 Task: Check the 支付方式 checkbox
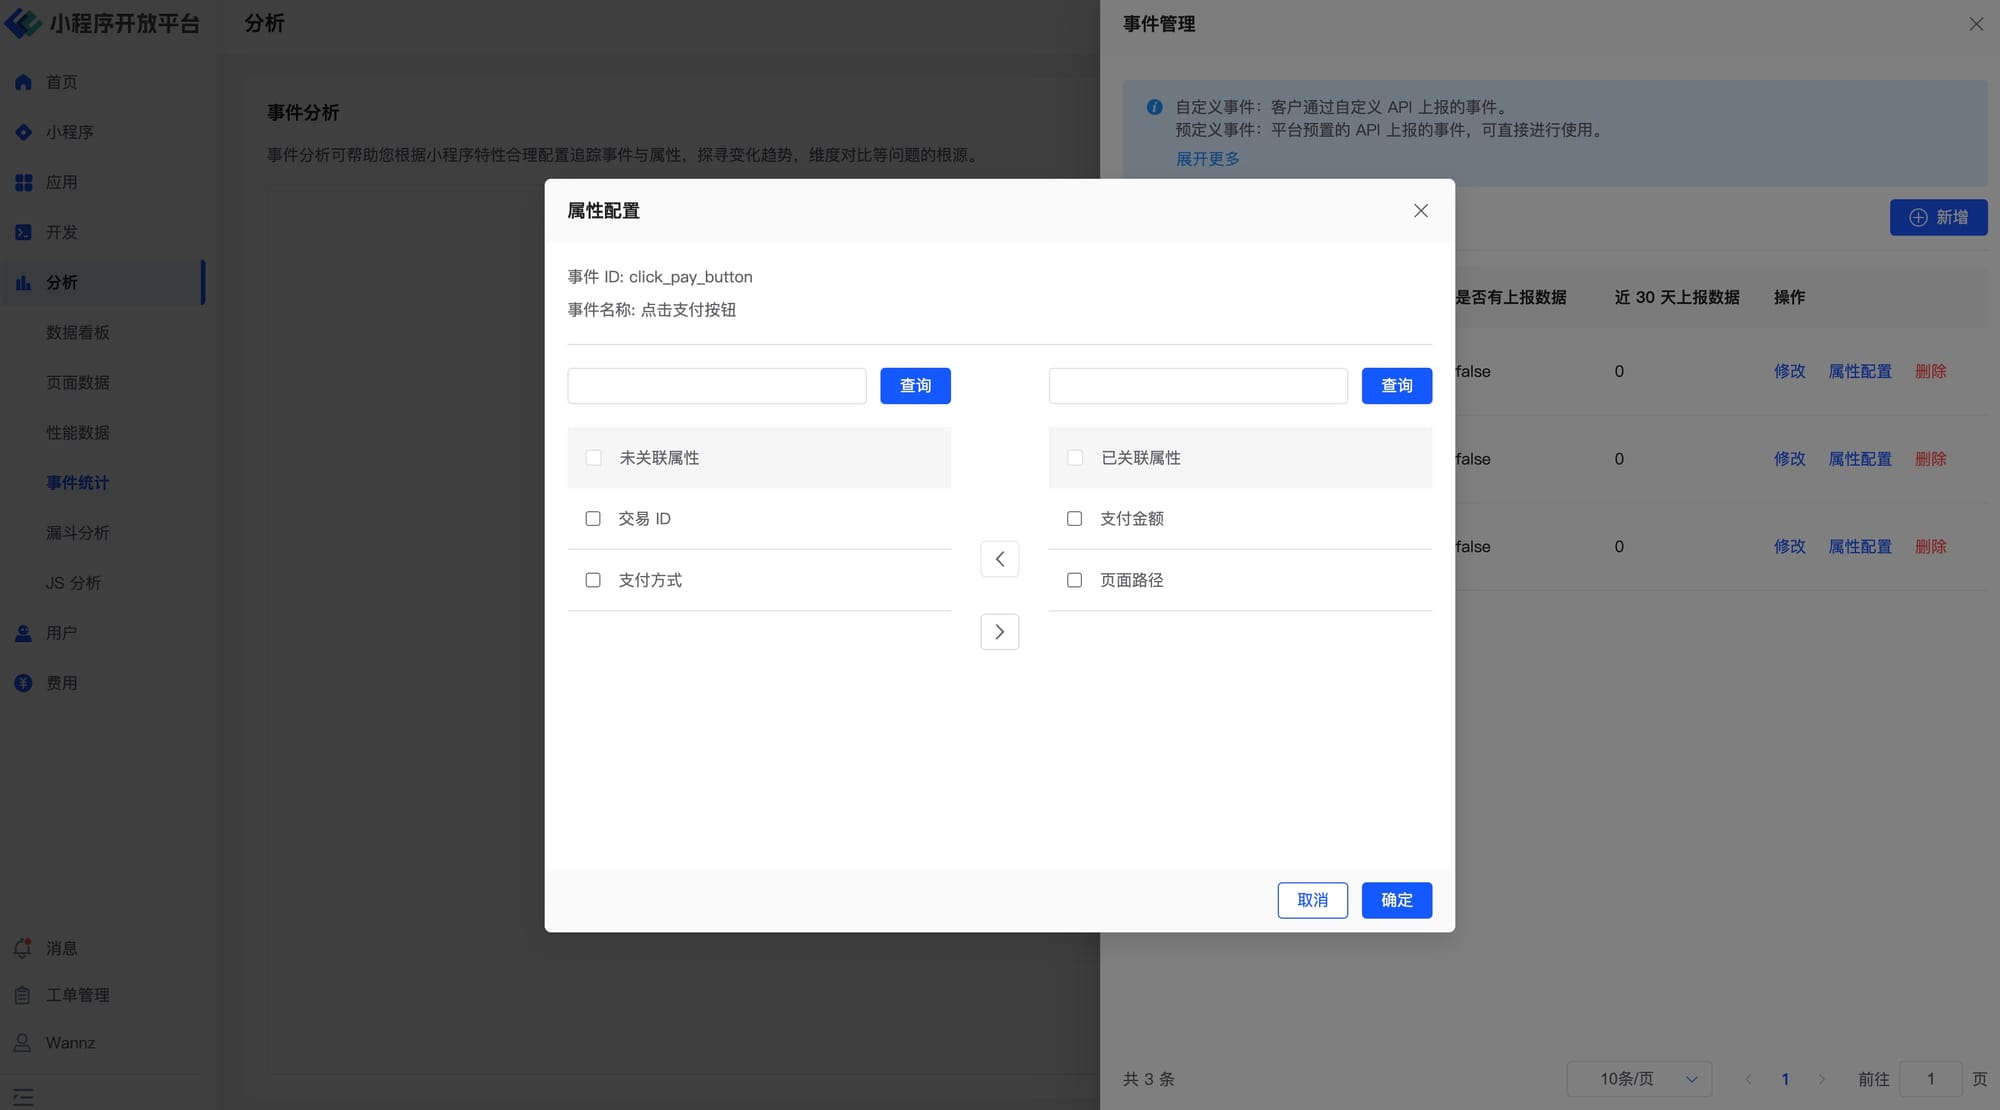[593, 580]
